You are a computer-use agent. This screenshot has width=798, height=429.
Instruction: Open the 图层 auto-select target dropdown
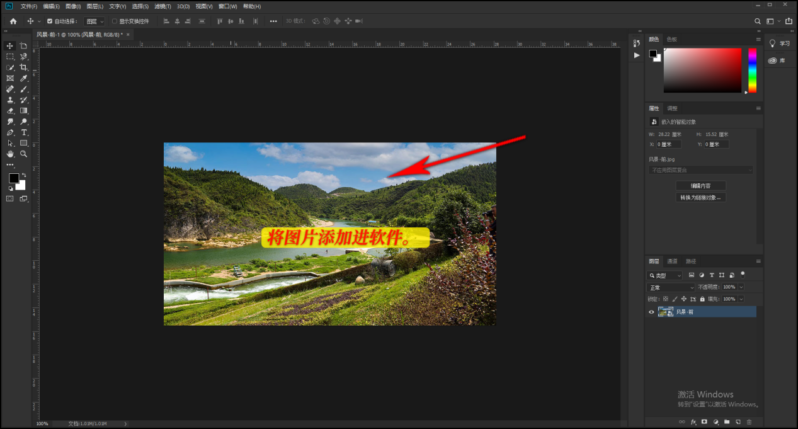(x=94, y=20)
